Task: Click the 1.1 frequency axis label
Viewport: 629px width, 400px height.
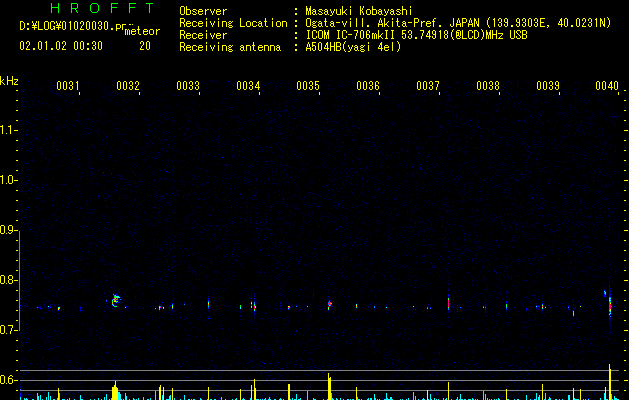Action: (x=8, y=130)
